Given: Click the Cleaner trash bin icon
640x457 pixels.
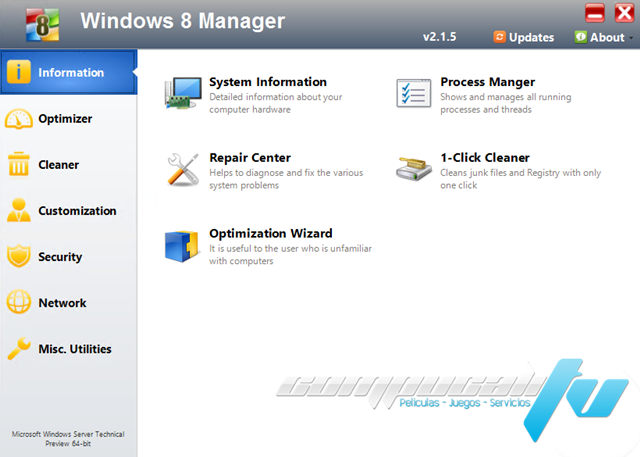Looking at the screenshot, I should (18, 164).
